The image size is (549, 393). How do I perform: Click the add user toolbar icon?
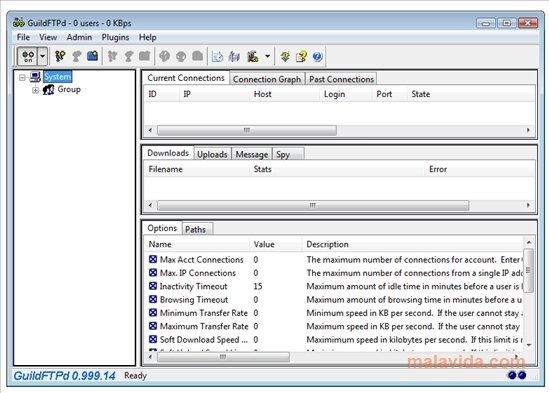(60, 56)
